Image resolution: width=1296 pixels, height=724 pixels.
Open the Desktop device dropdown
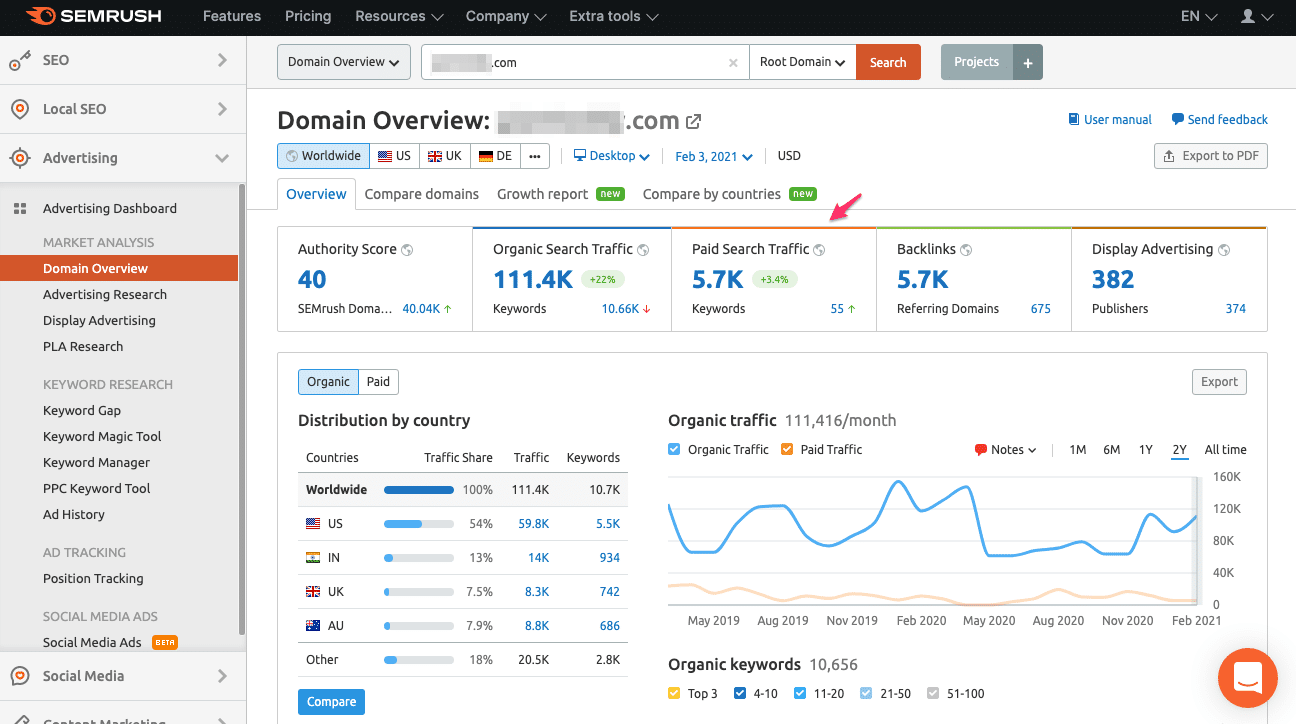tap(611, 156)
